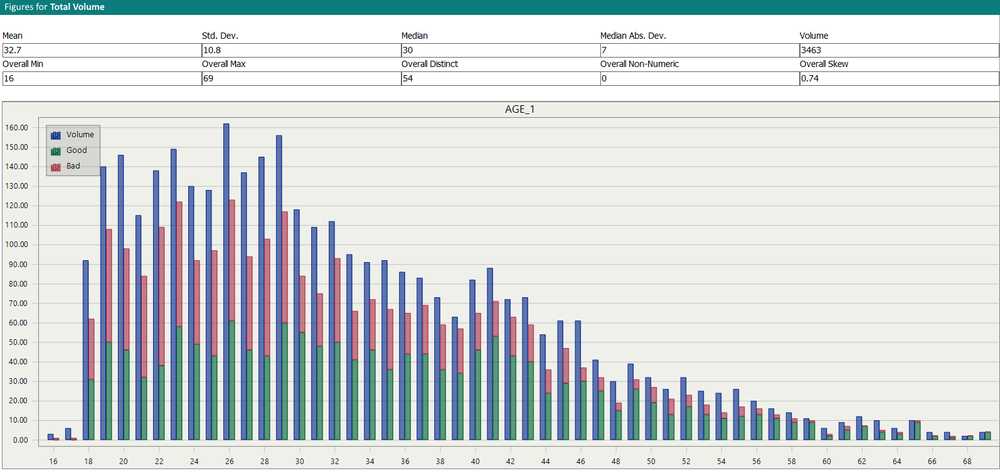Click the red Bad bar at age 32
Viewport: 1000px width, 474px height.
pyautogui.click(x=337, y=300)
